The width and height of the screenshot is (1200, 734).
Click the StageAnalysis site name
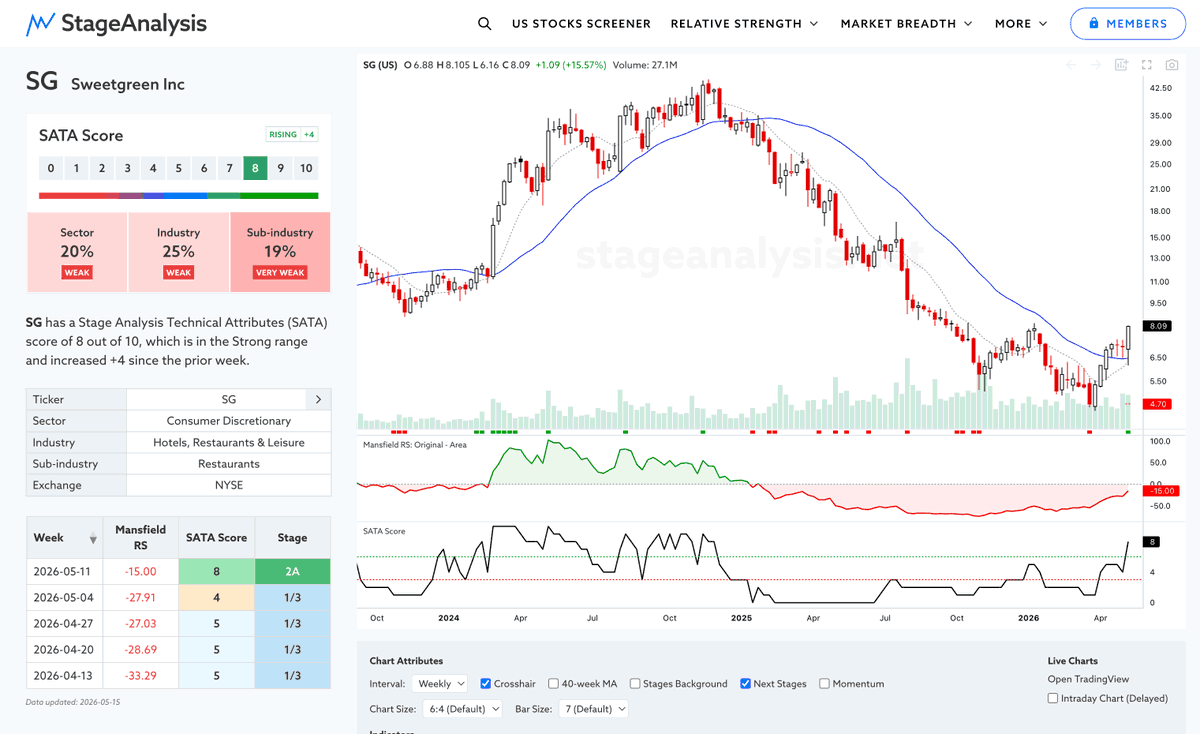[134, 23]
